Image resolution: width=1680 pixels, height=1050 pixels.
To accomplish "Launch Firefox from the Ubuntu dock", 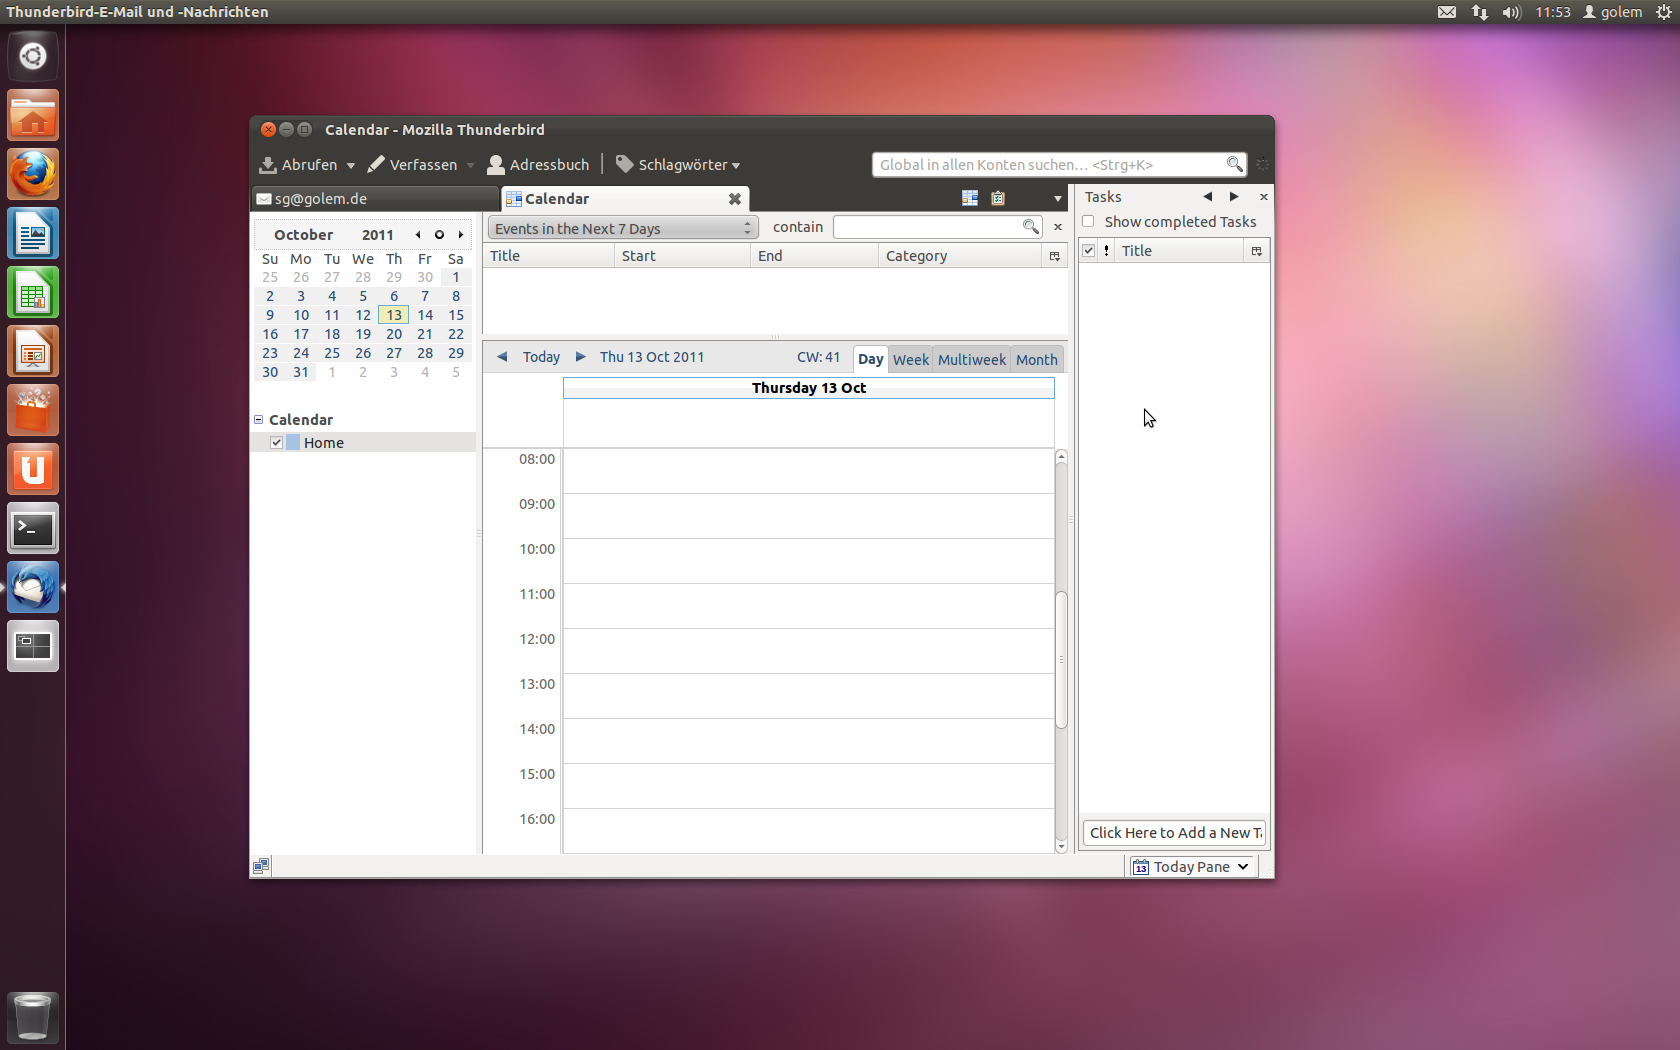I will click(33, 174).
